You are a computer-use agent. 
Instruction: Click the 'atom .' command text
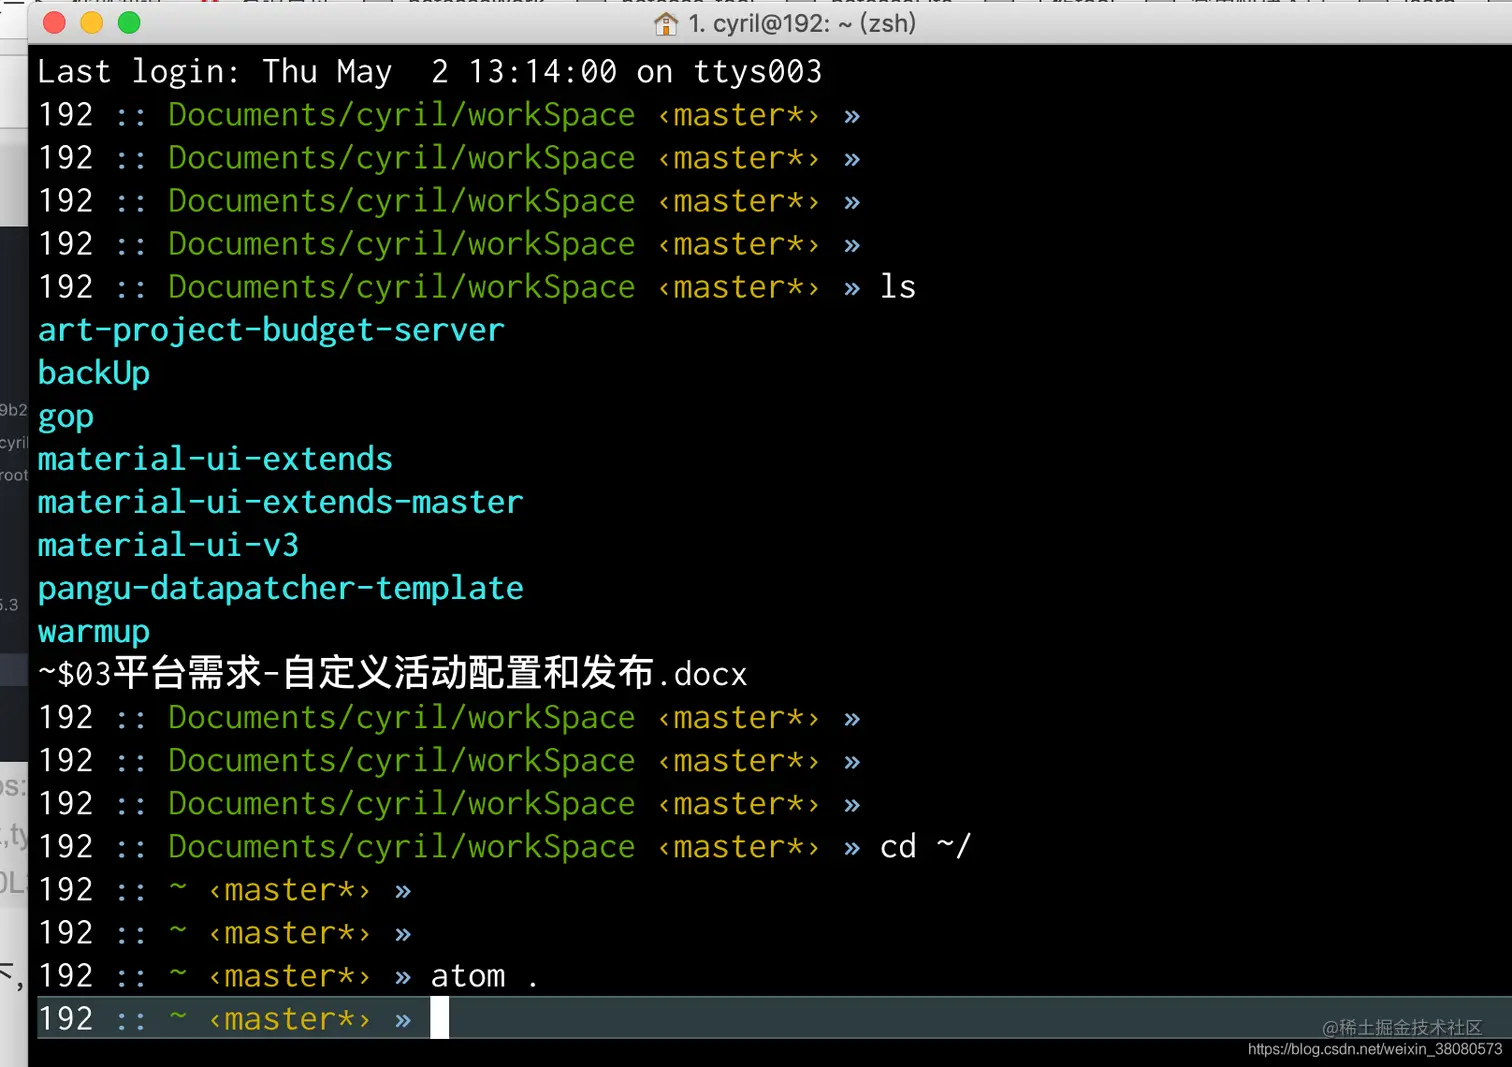[485, 976]
